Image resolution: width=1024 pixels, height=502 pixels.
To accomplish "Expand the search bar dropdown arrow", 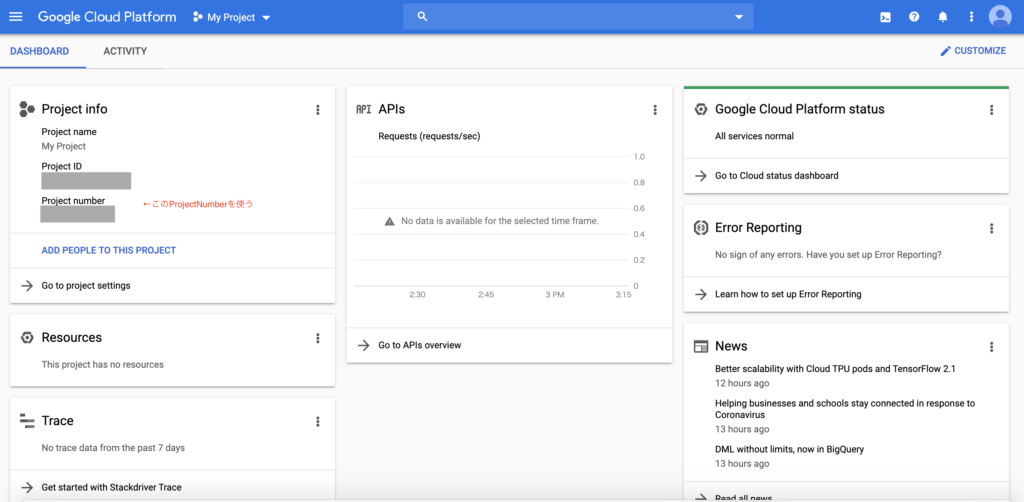I will [739, 18].
